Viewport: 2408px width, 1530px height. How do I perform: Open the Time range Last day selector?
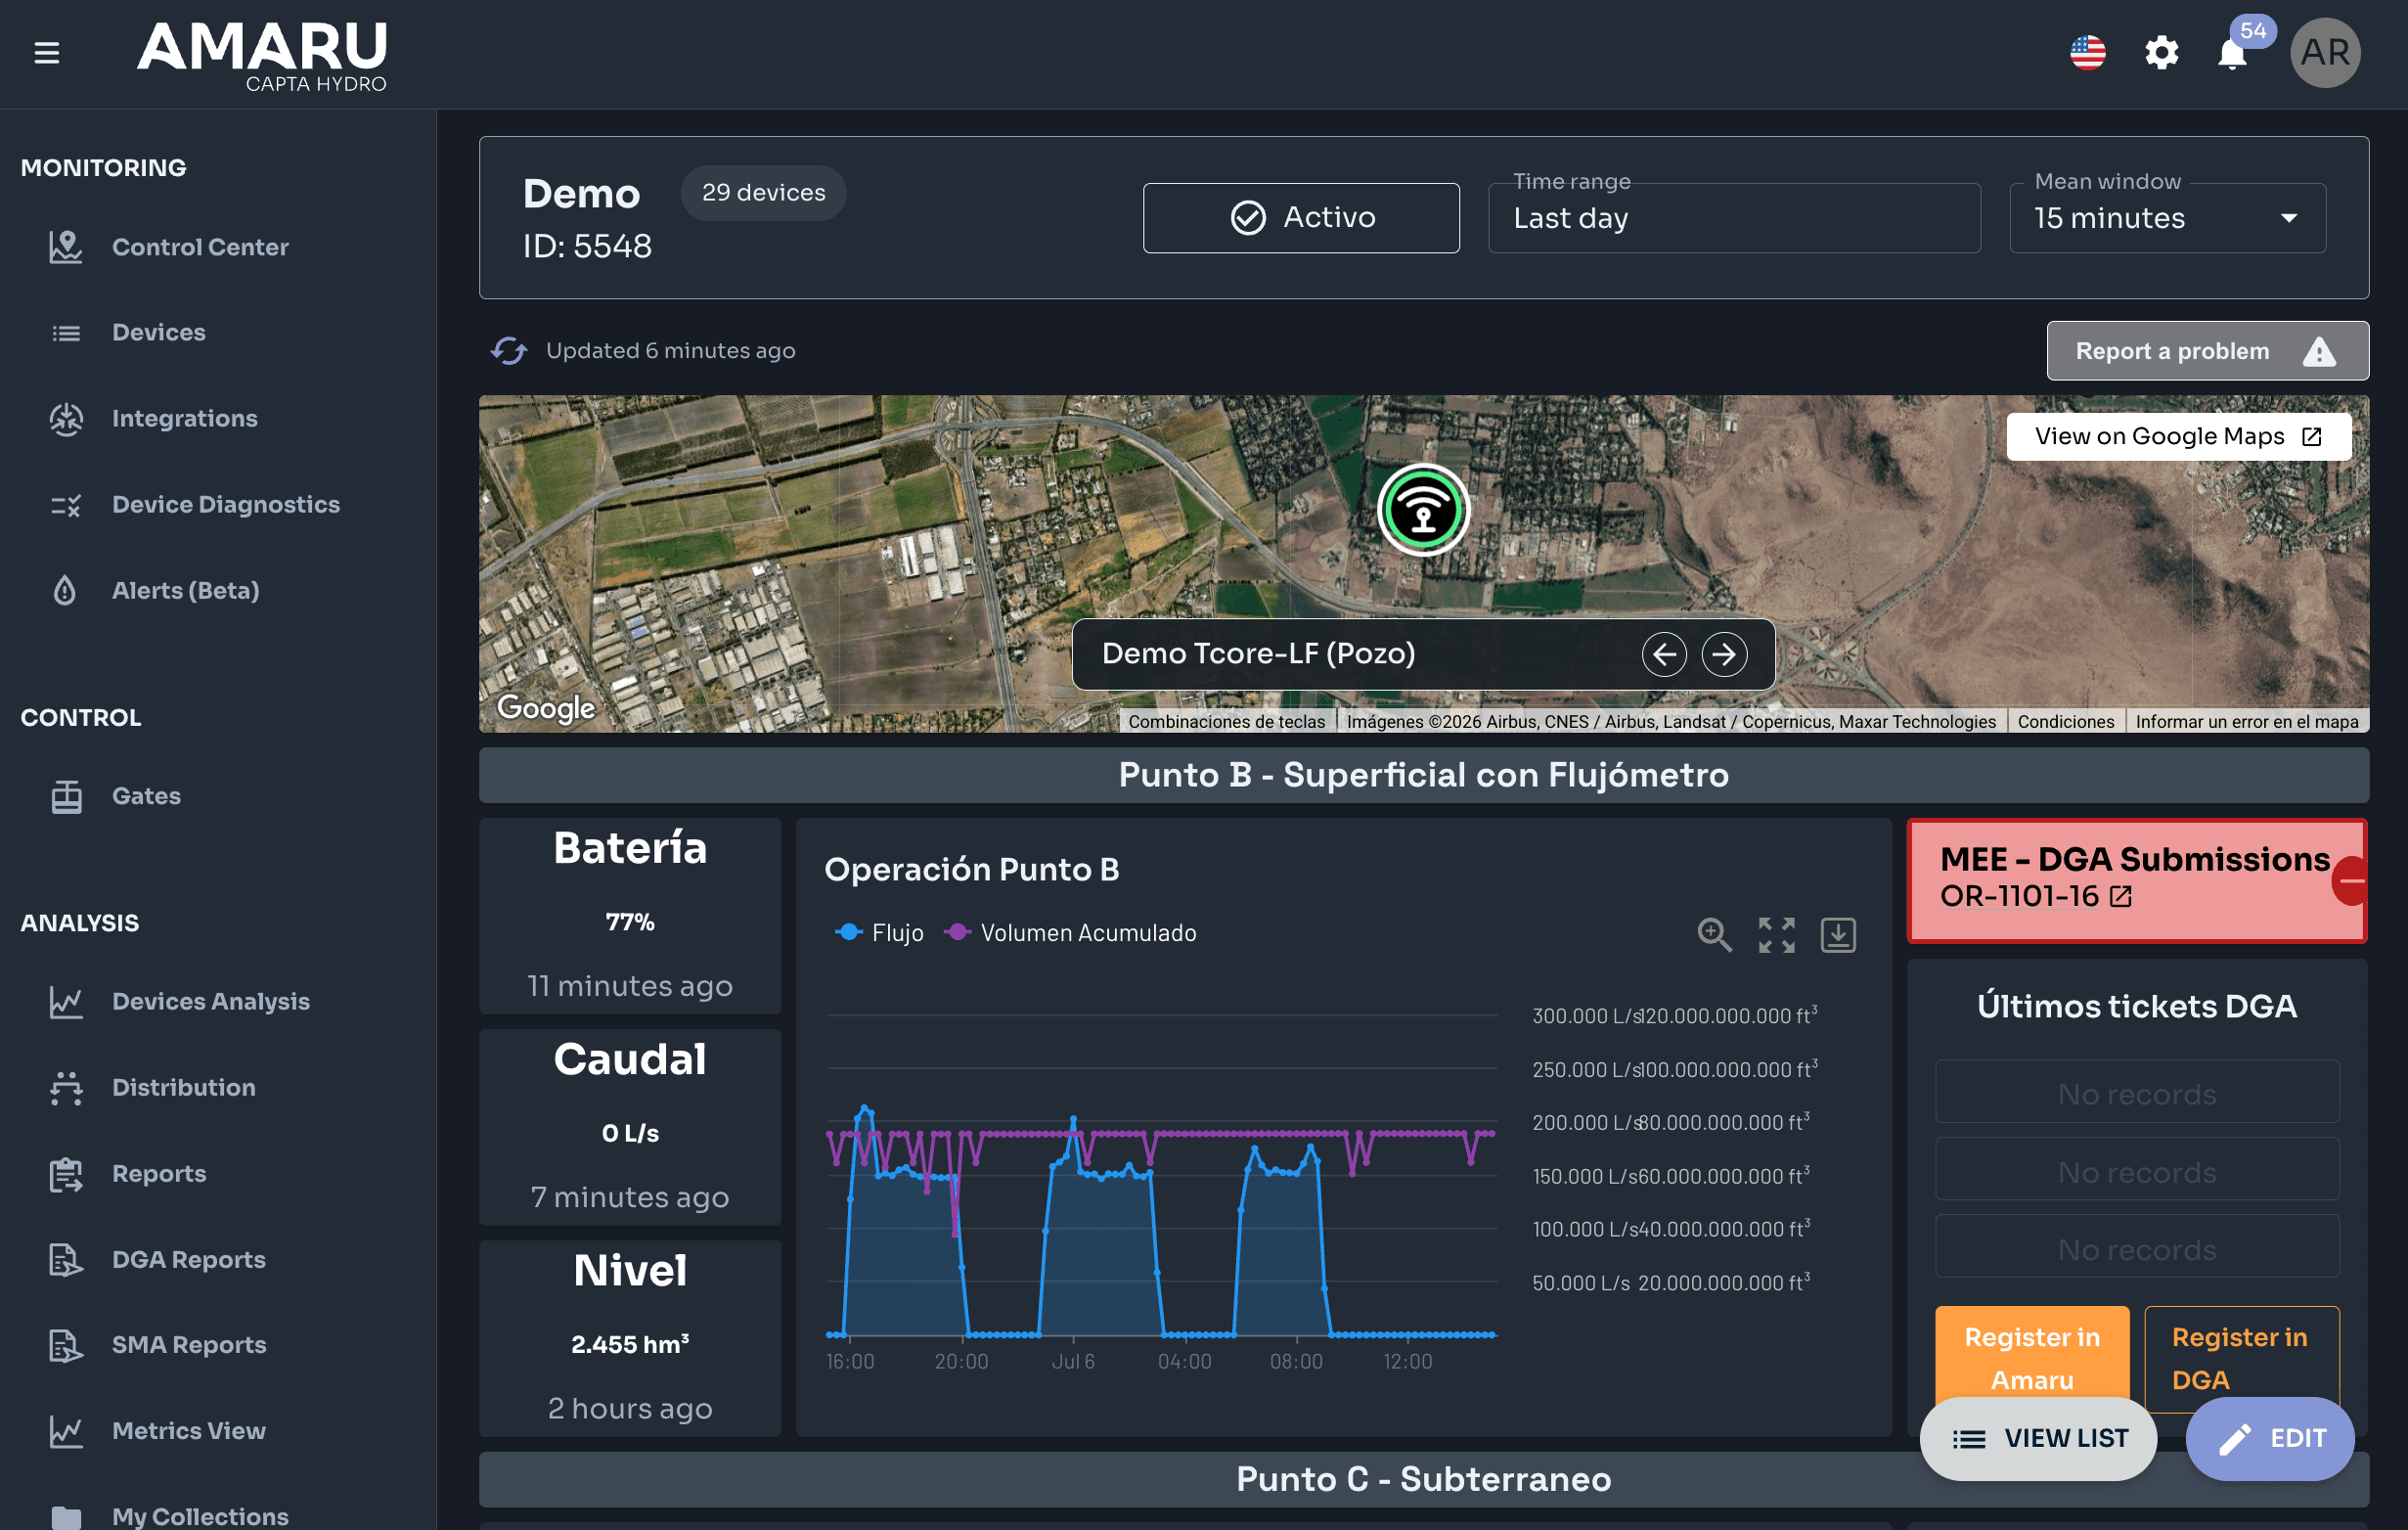(1734, 218)
